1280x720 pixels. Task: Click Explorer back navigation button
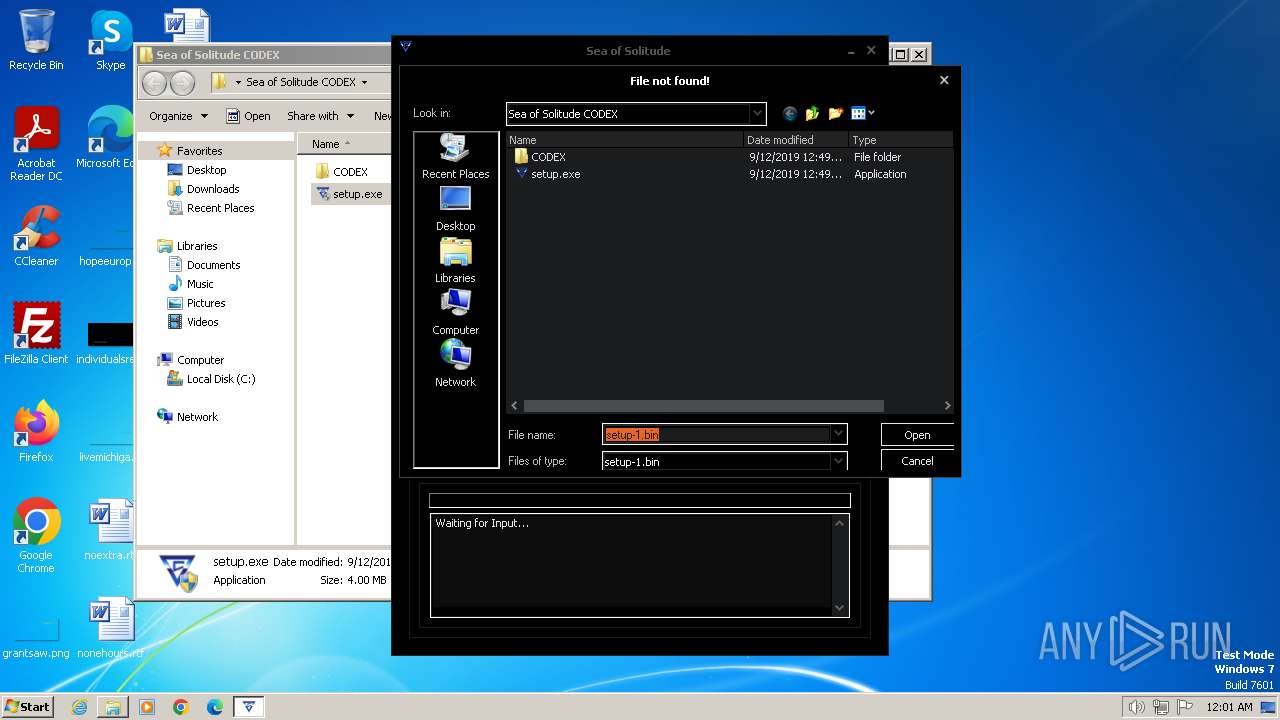click(x=154, y=82)
